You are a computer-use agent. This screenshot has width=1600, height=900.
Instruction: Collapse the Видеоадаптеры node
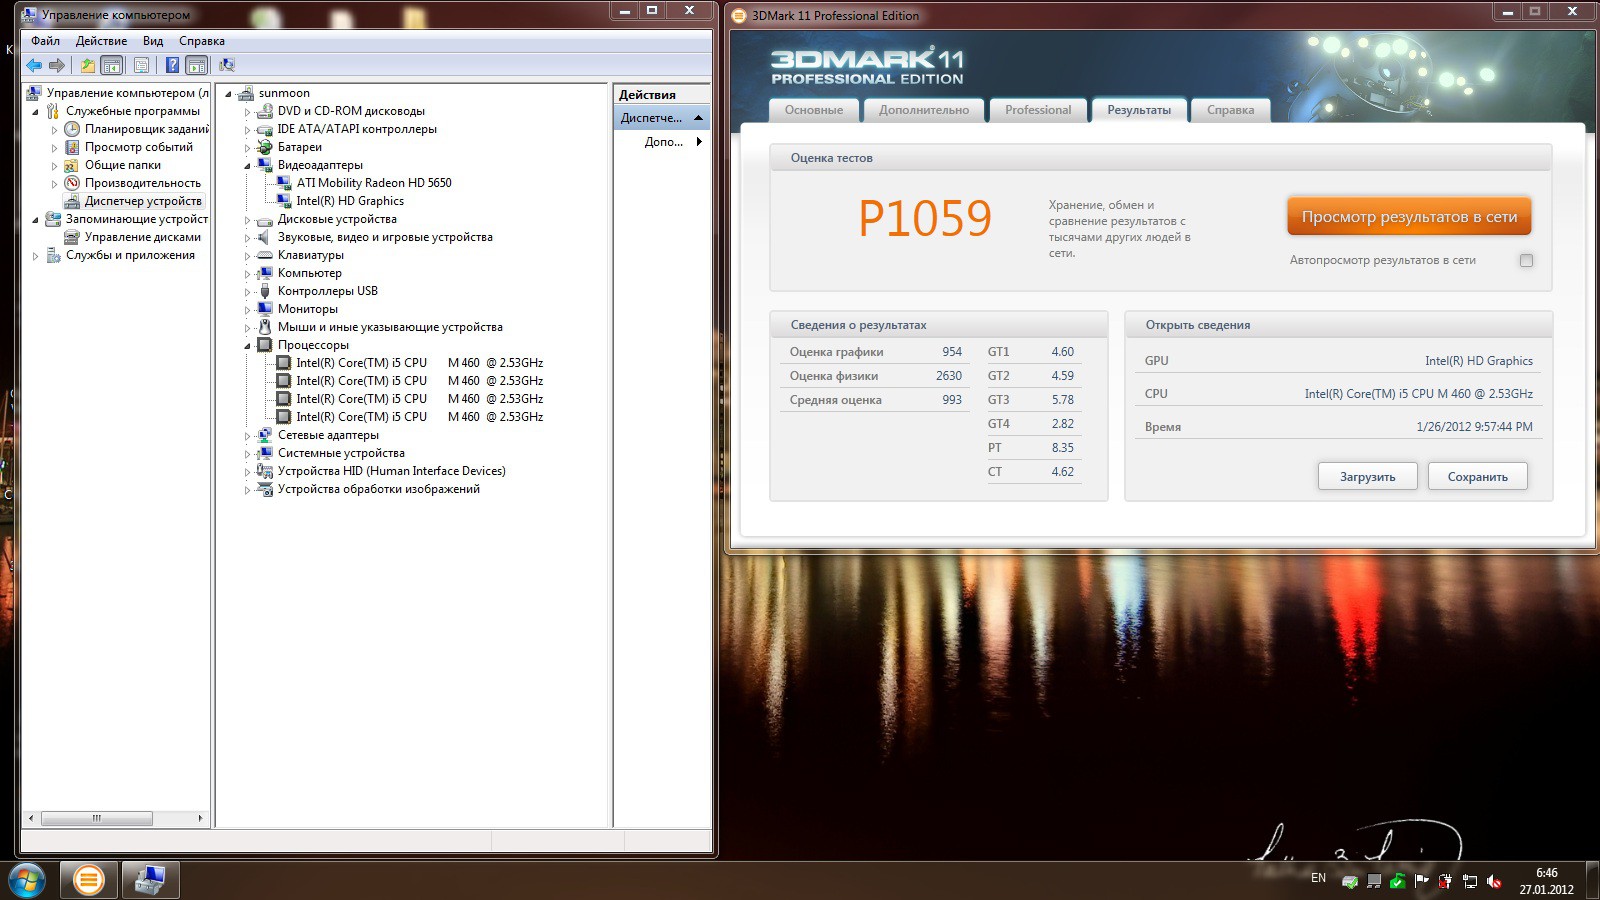click(x=247, y=165)
